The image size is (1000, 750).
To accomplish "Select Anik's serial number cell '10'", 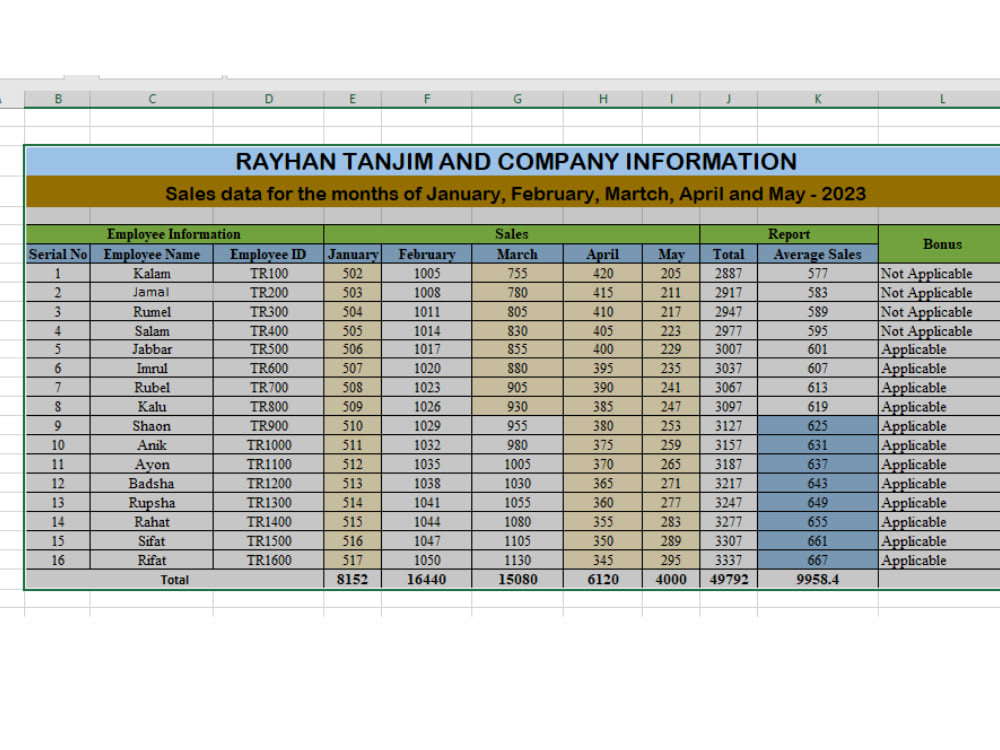I will [57, 445].
